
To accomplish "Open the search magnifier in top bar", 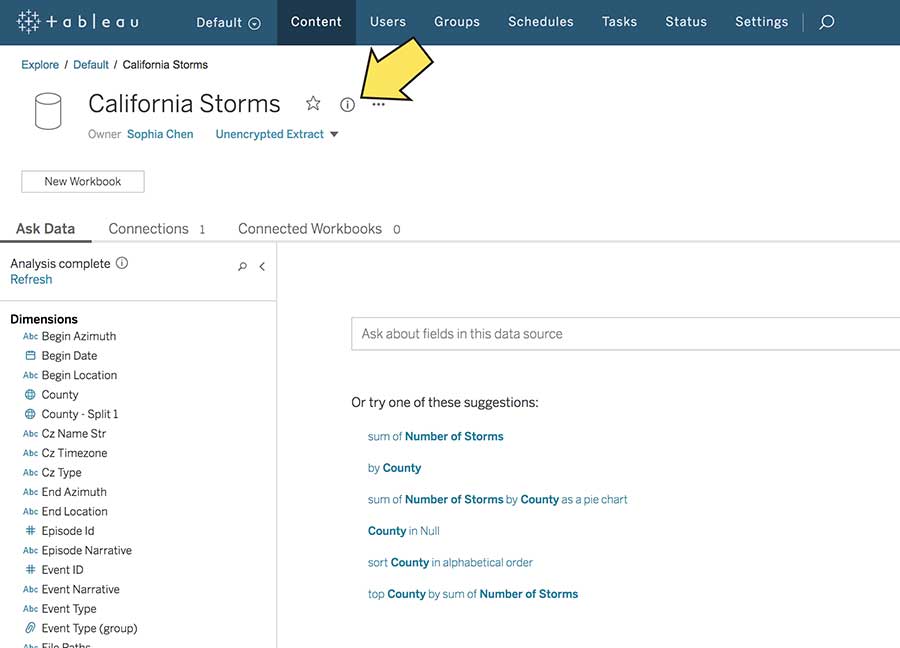I will pos(827,22).
